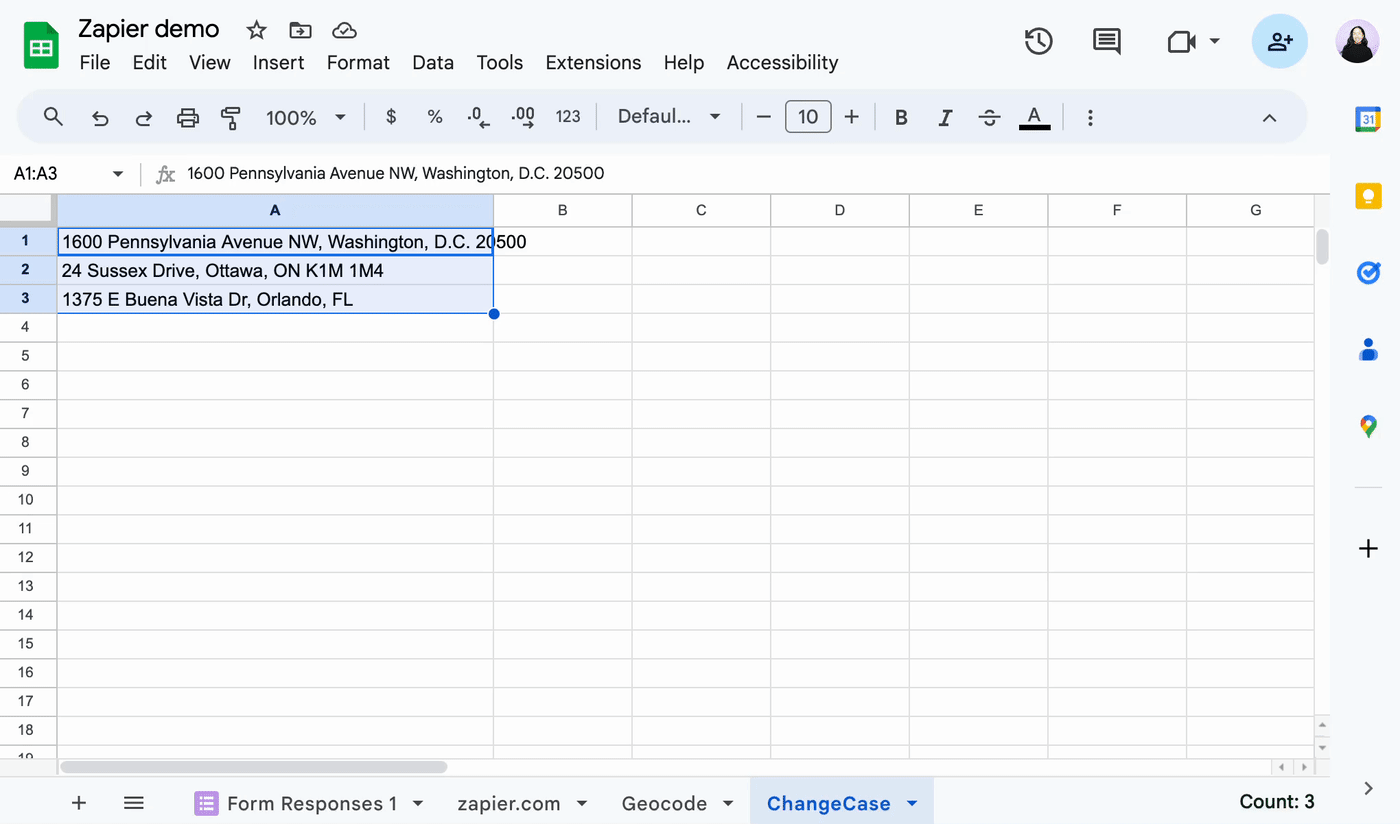Open Google Maps side panel
Image resolution: width=1400 pixels, height=824 pixels.
(1368, 426)
